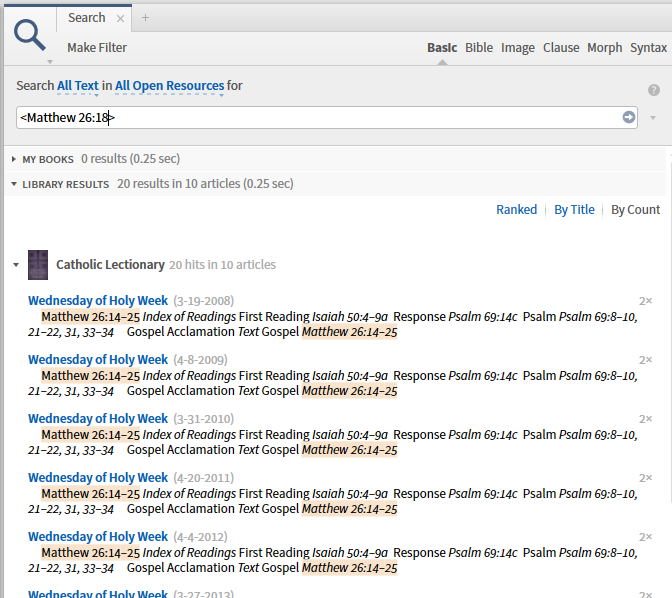Switch to Morph search type

(604, 48)
